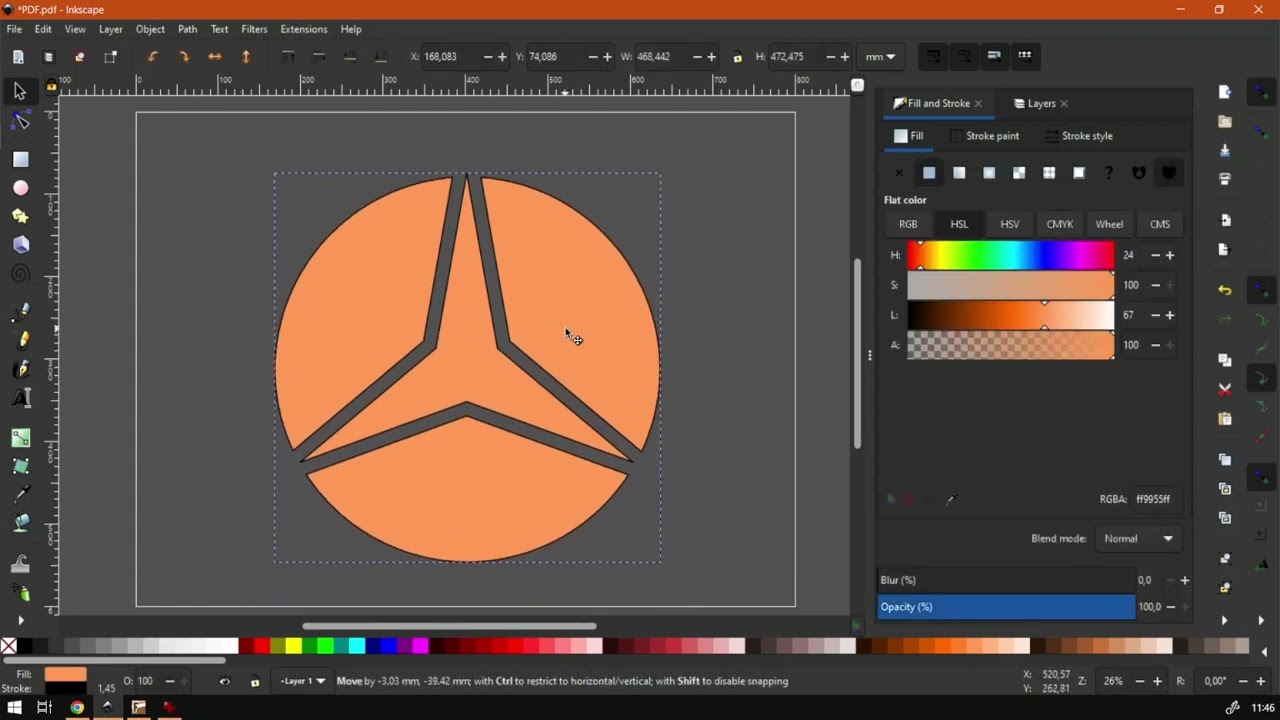Viewport: 1280px width, 720px height.
Task: Click the Hue rainbow slider
Action: tap(1010, 255)
